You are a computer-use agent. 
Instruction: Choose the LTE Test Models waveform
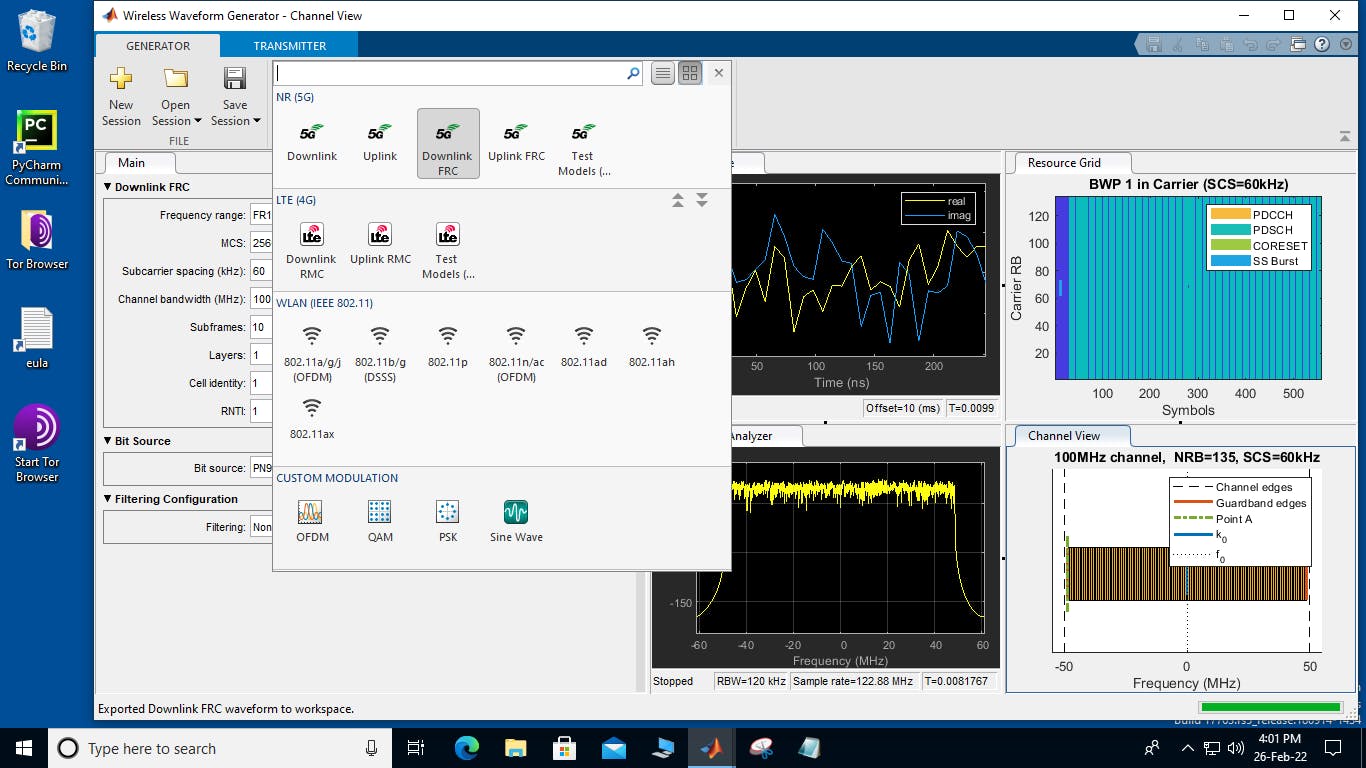[448, 250]
